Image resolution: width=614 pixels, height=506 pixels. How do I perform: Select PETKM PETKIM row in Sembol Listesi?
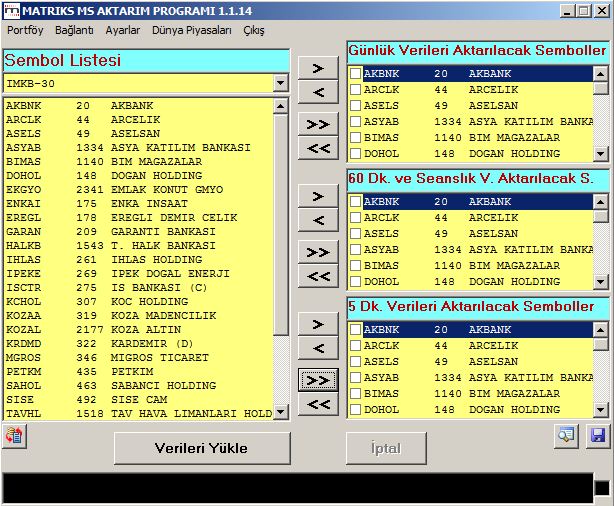point(139,372)
